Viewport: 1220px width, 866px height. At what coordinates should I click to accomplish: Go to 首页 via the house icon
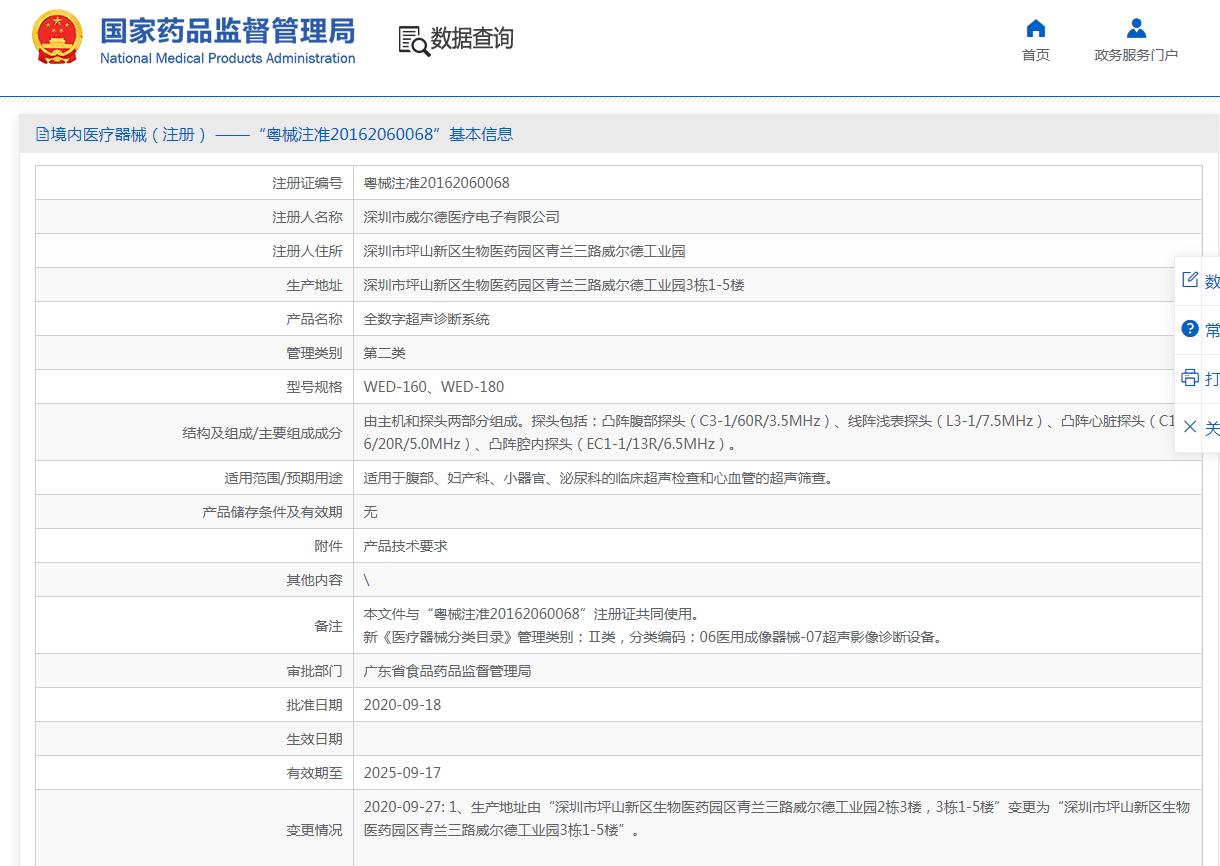pos(1036,28)
